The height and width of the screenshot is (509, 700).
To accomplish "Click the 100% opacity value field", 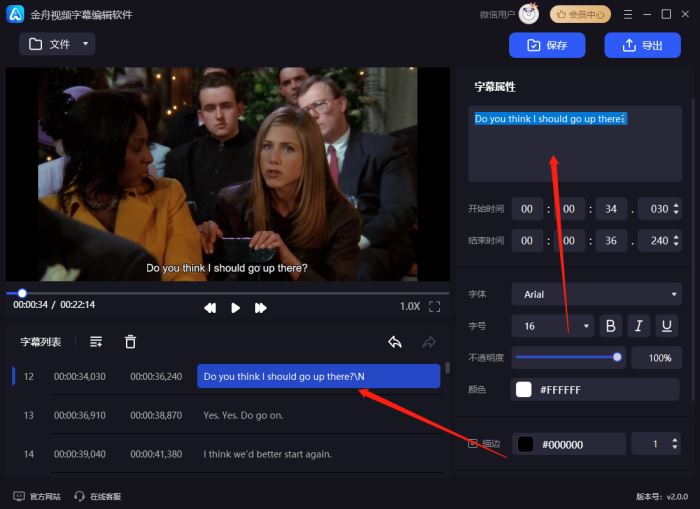I will click(x=656, y=358).
